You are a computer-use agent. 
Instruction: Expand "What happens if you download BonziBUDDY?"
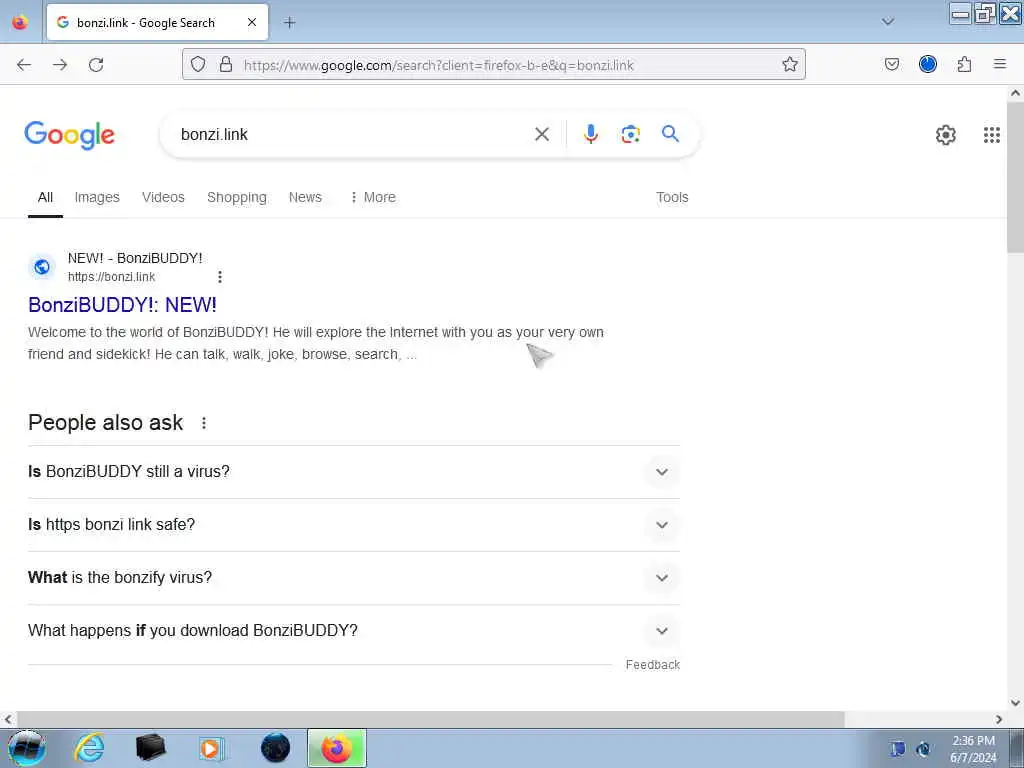click(354, 630)
